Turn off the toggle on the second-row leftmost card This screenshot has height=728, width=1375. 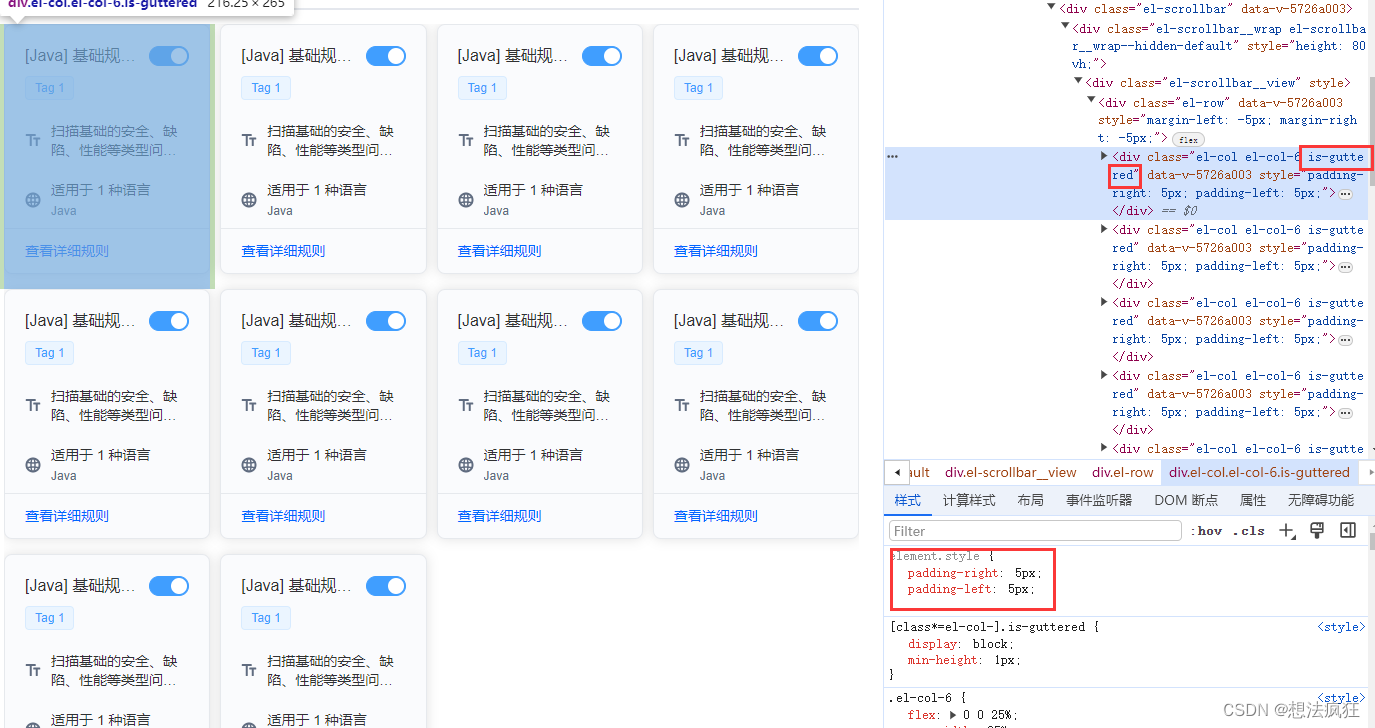point(168,320)
